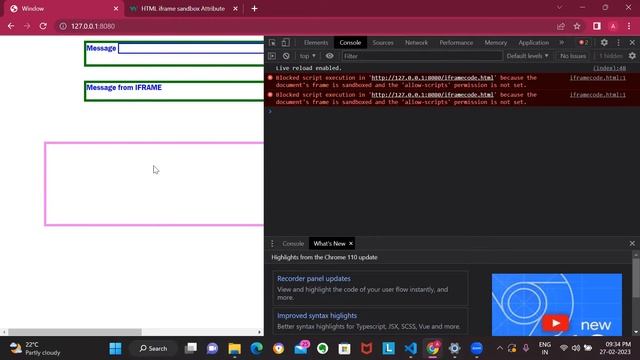Show the console sidebar
The width and height of the screenshot is (640, 360).
(272, 56)
